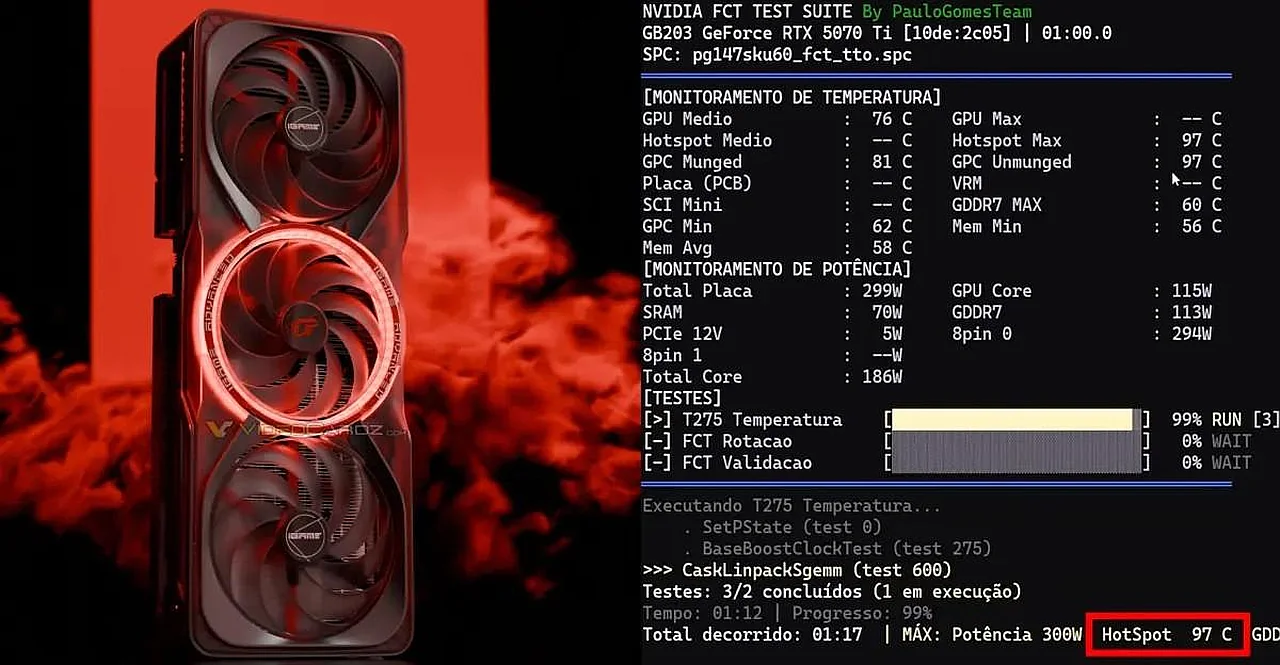Click the 'GPC Min' label
This screenshot has height=665, width=1280.
point(677,226)
